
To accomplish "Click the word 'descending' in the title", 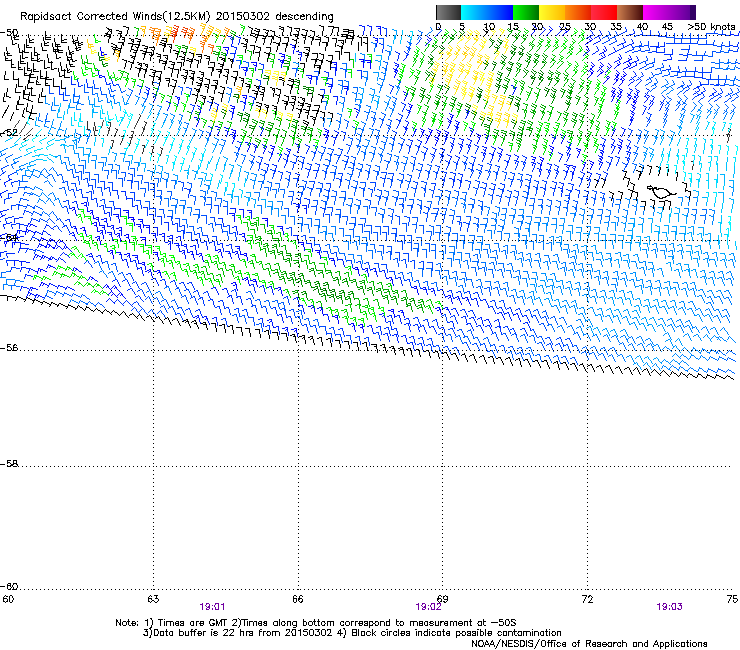I will (x=304, y=17).
